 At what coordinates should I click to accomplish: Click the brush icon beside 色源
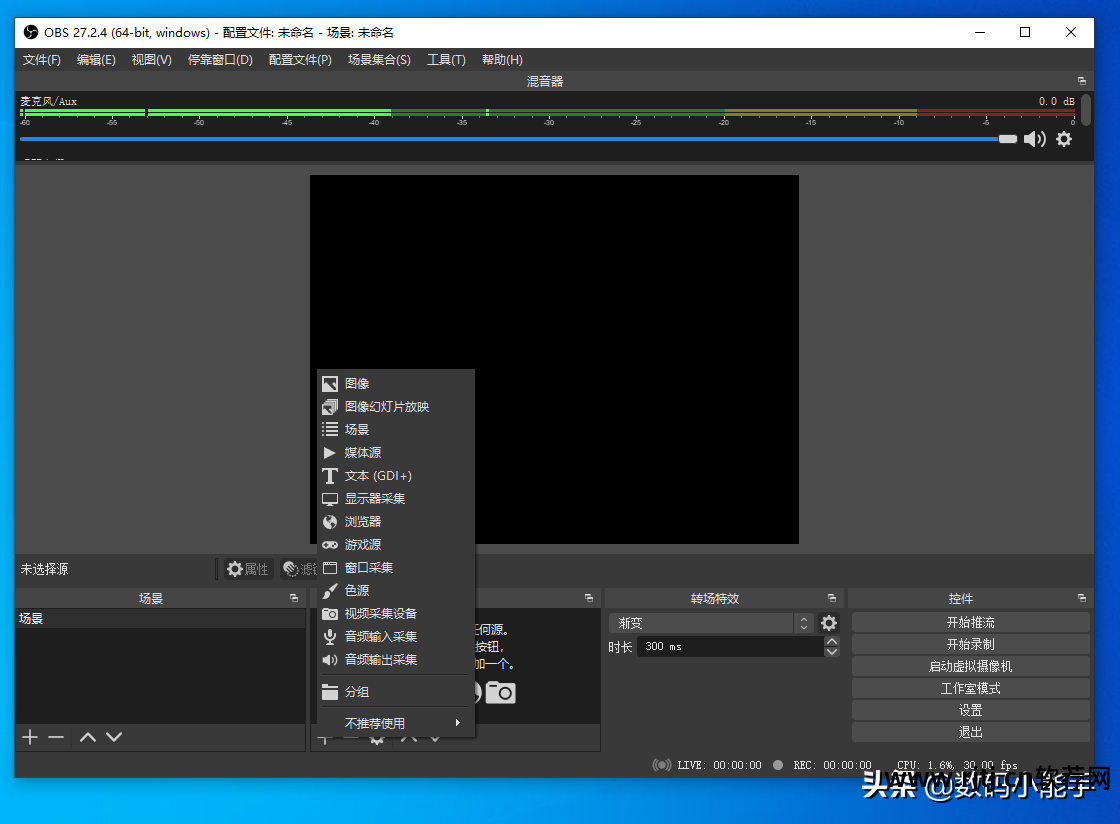(x=329, y=591)
